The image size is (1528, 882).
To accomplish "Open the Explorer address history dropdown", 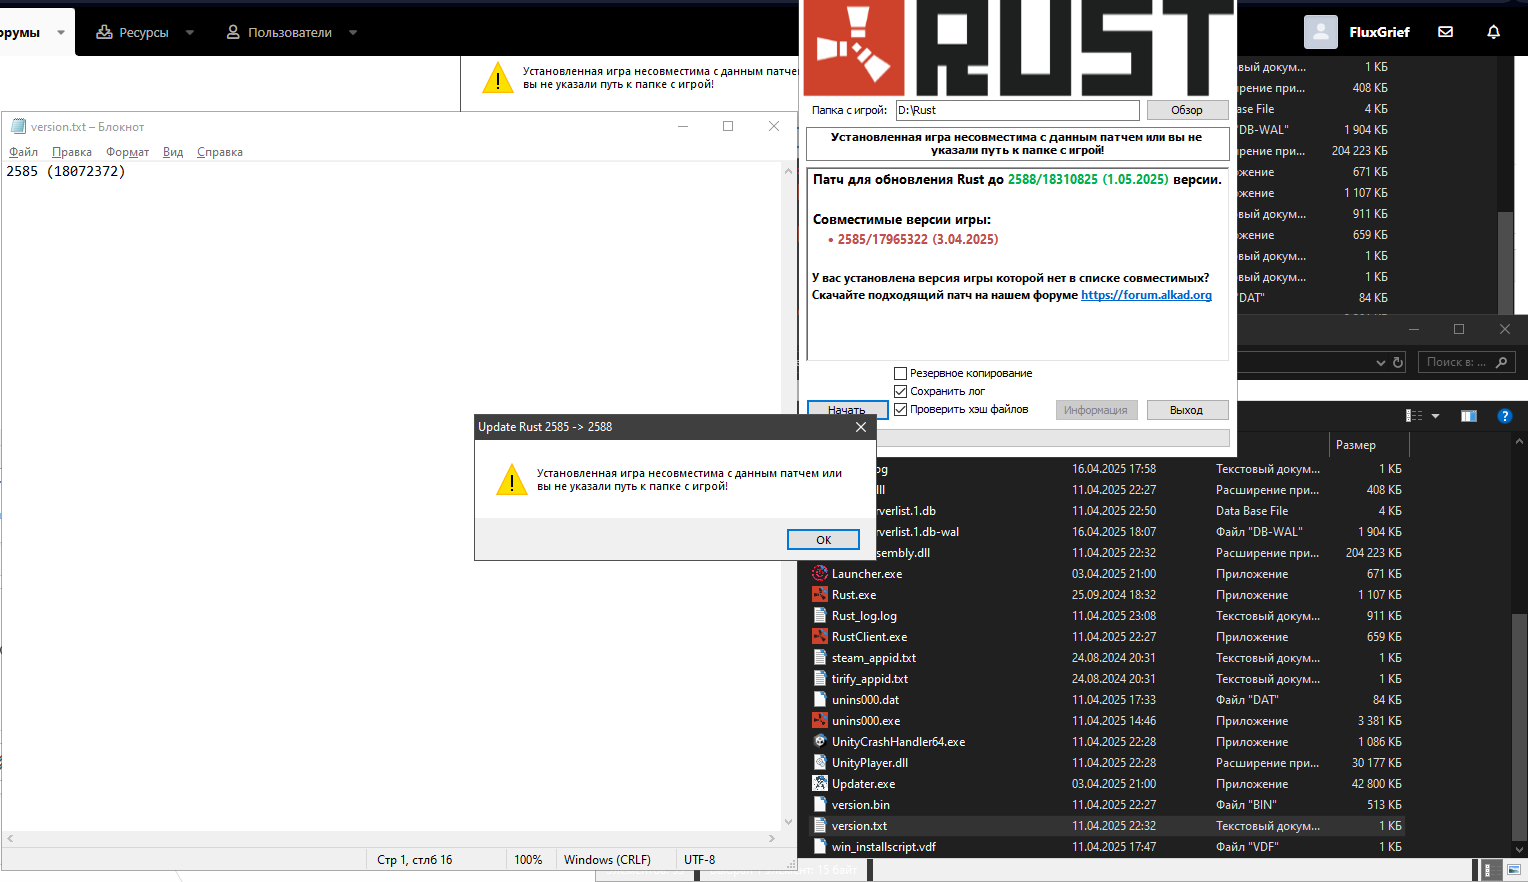I will tap(1381, 362).
